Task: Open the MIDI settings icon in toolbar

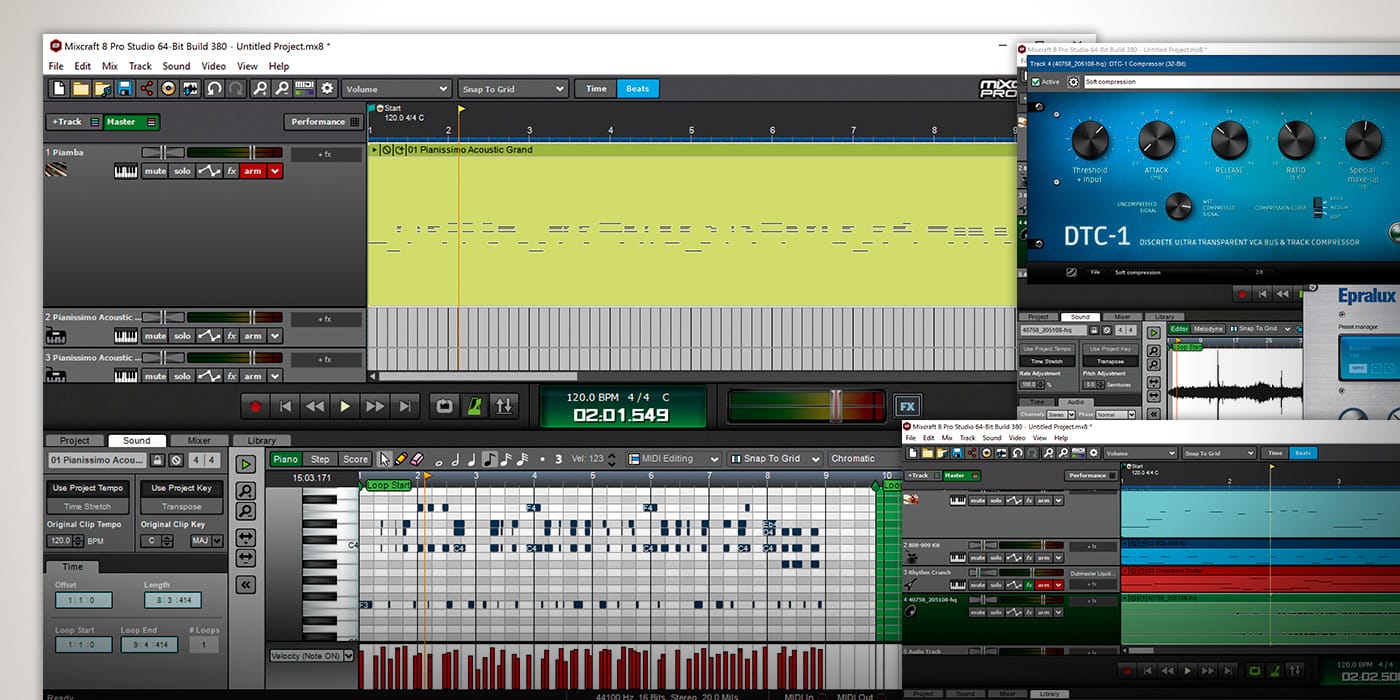Action: (304, 89)
